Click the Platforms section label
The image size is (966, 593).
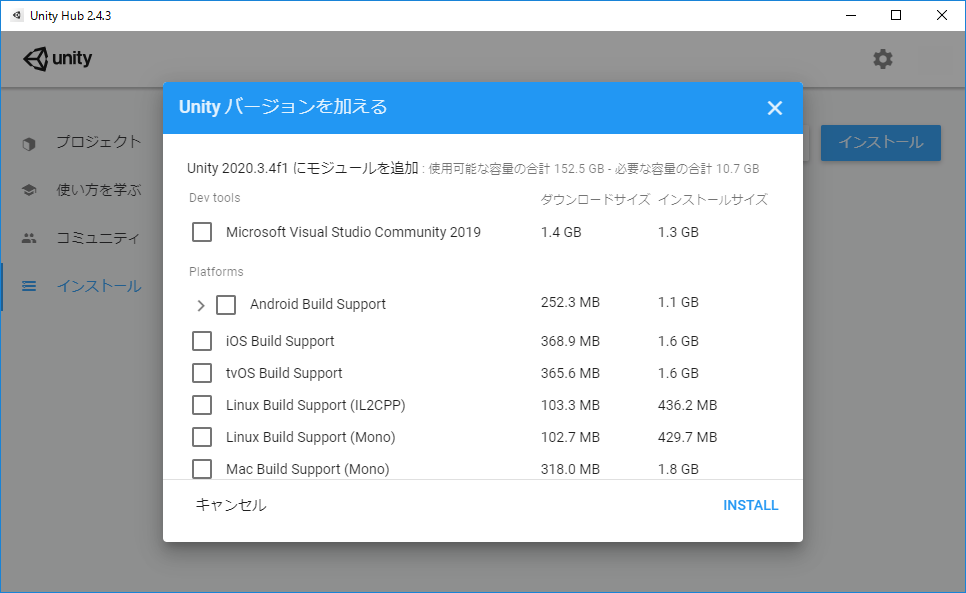(216, 272)
